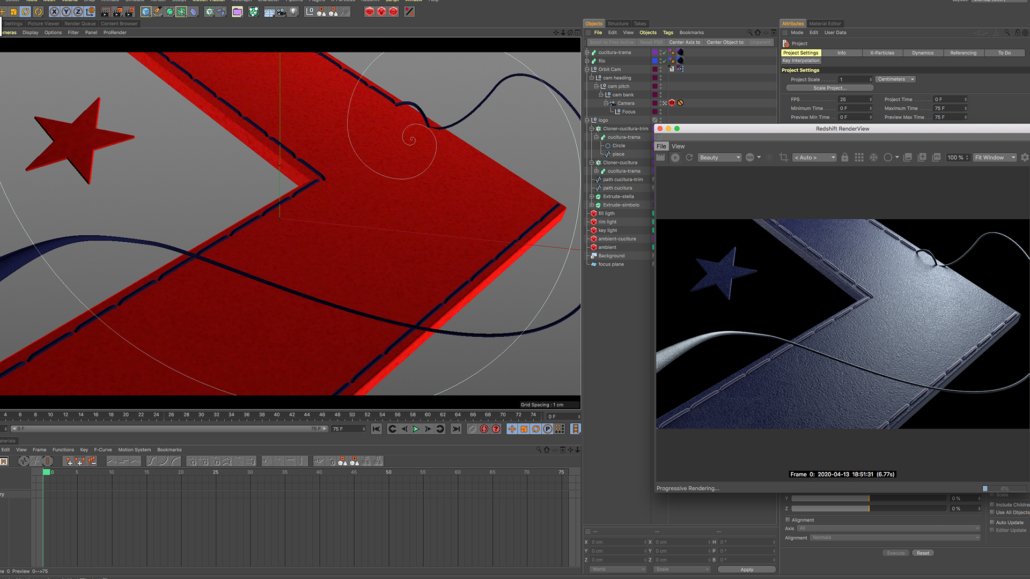Viewport: 1030px width, 579px height.
Task: Collapse the logo group
Action: point(587,120)
